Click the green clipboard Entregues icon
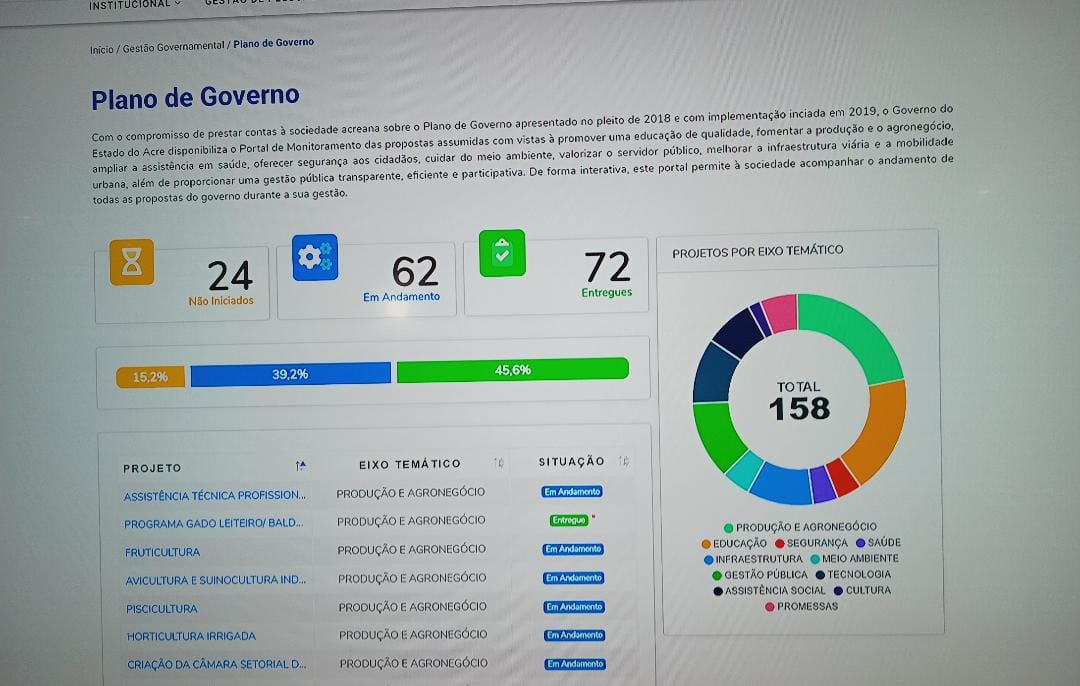The image size is (1080, 686). click(x=501, y=254)
